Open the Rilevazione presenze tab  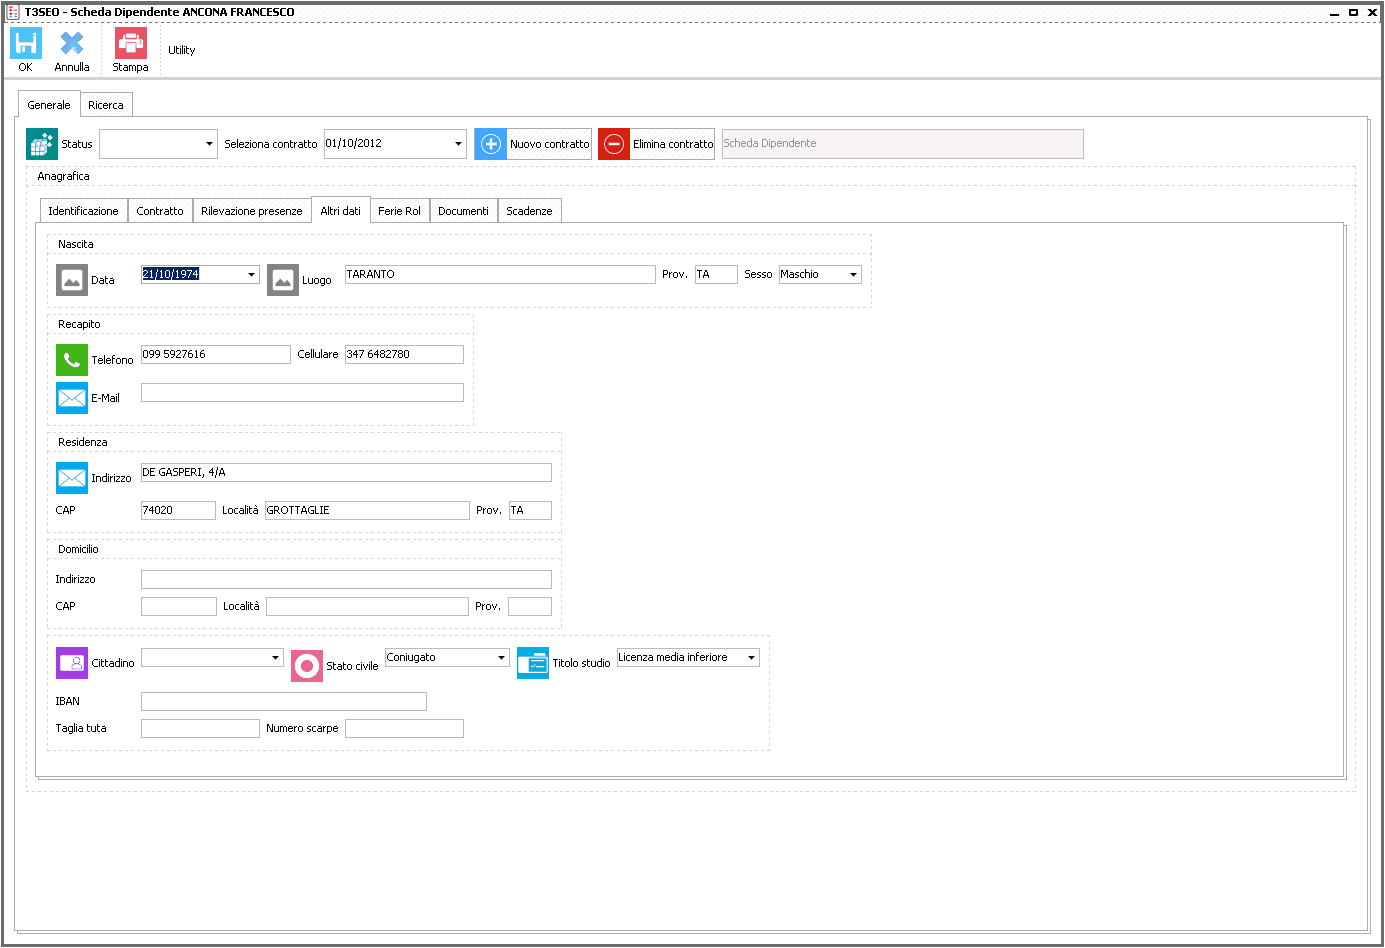[252, 211]
